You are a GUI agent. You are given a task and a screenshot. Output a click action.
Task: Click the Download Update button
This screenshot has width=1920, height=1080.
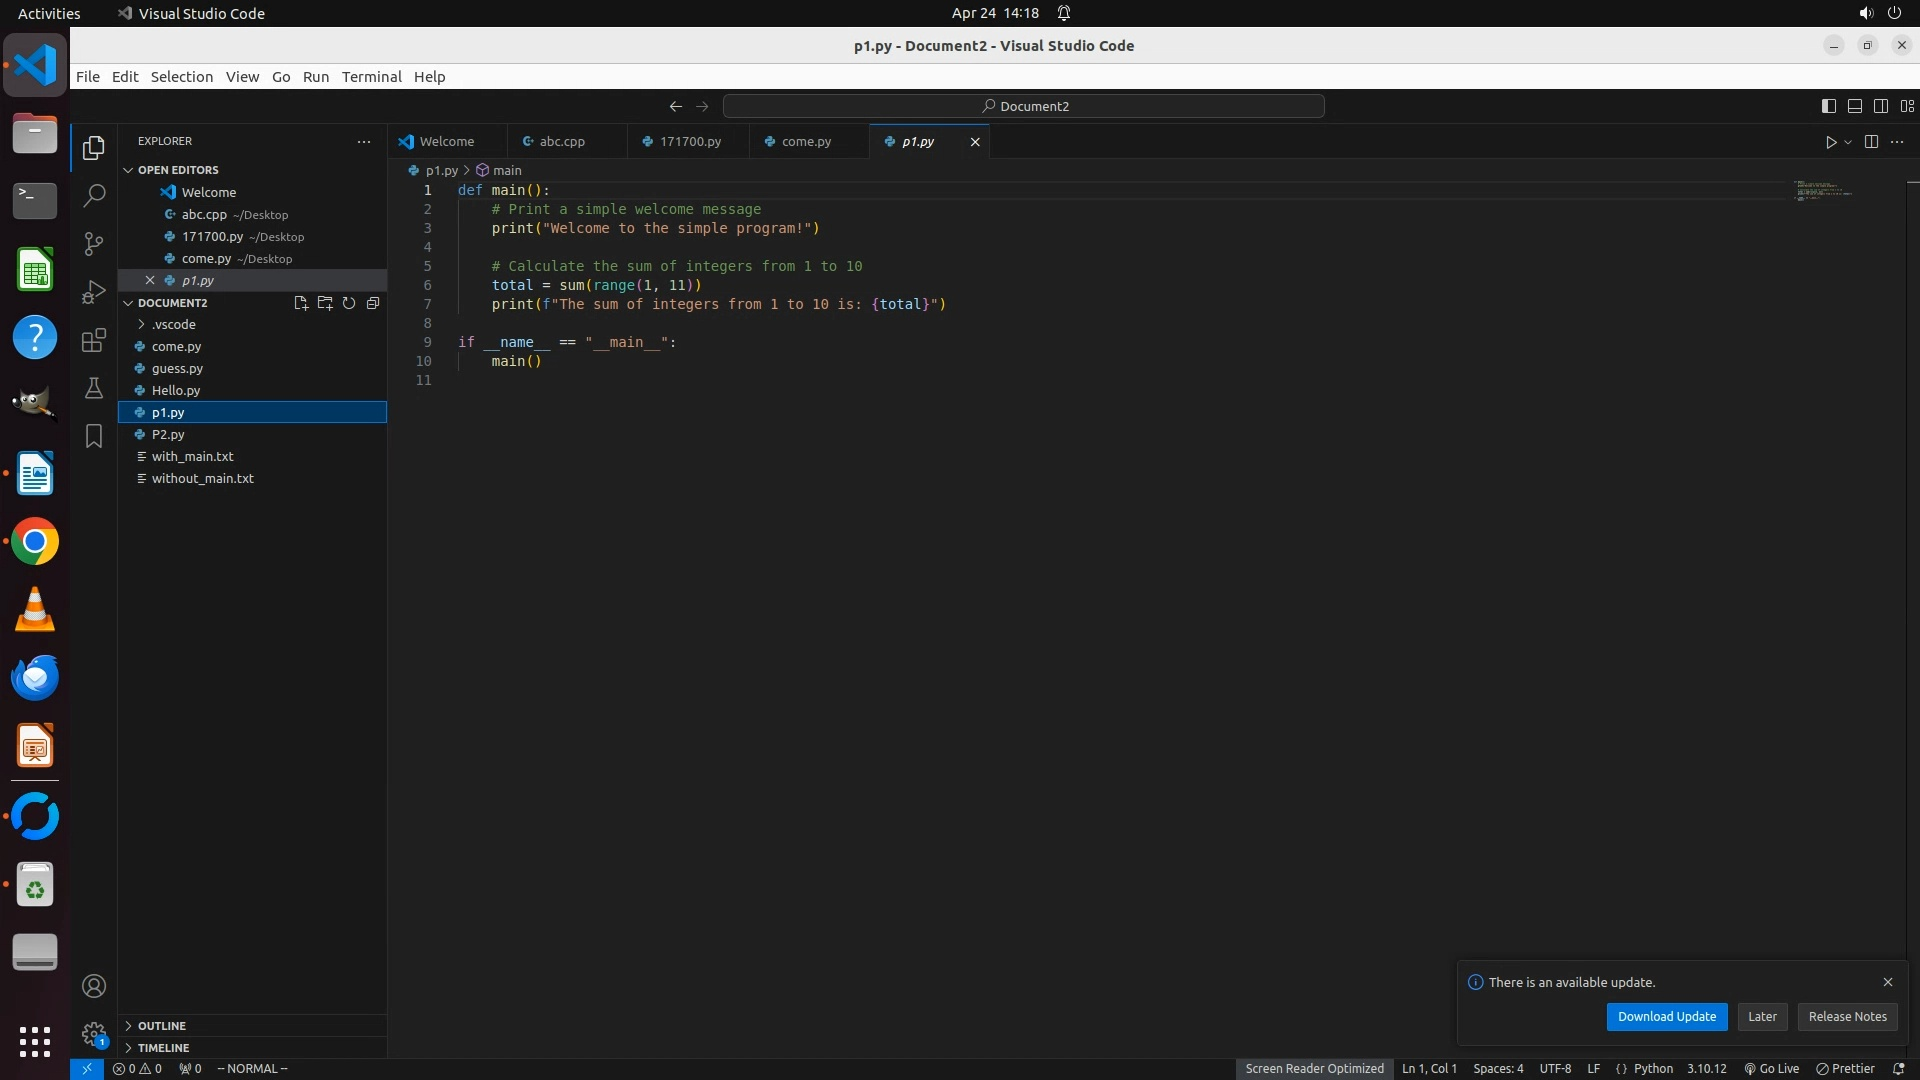pyautogui.click(x=1666, y=1016)
